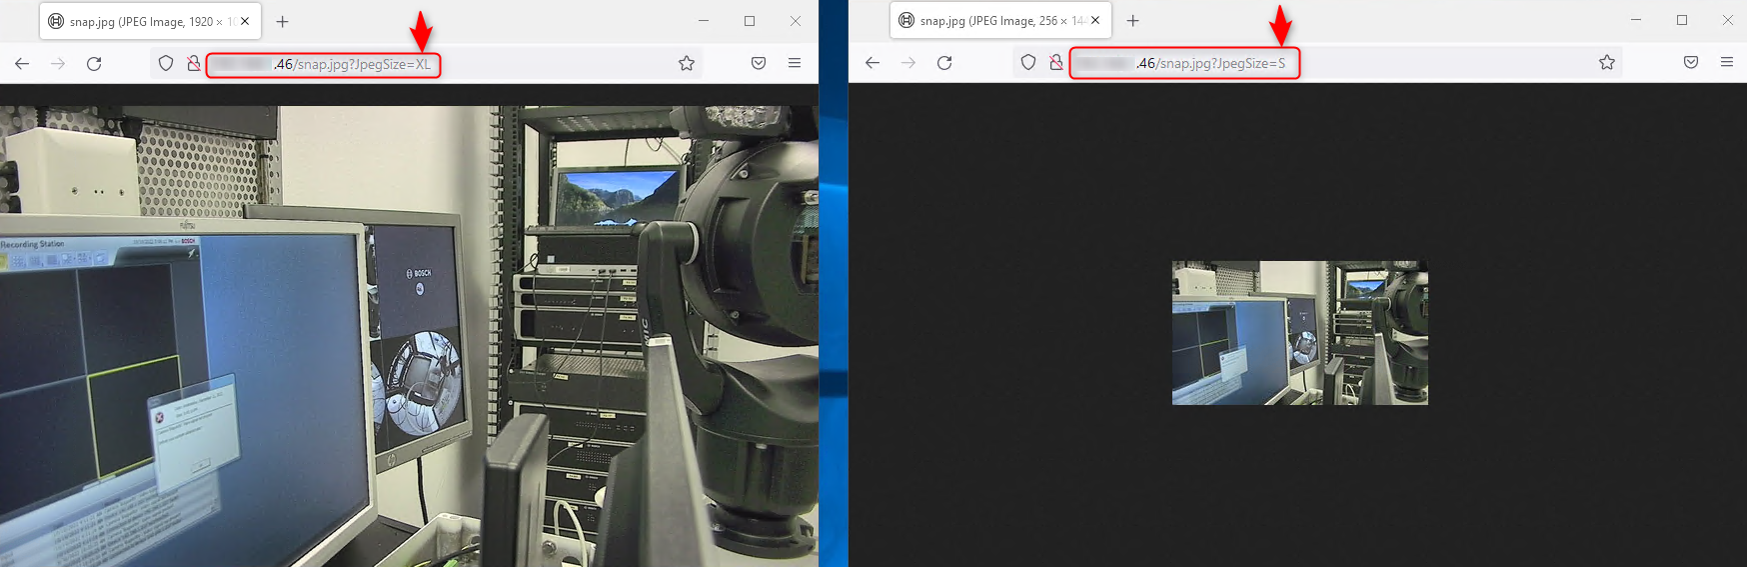Open the hamburger menu in XL window
1747x567 pixels.
(x=794, y=64)
